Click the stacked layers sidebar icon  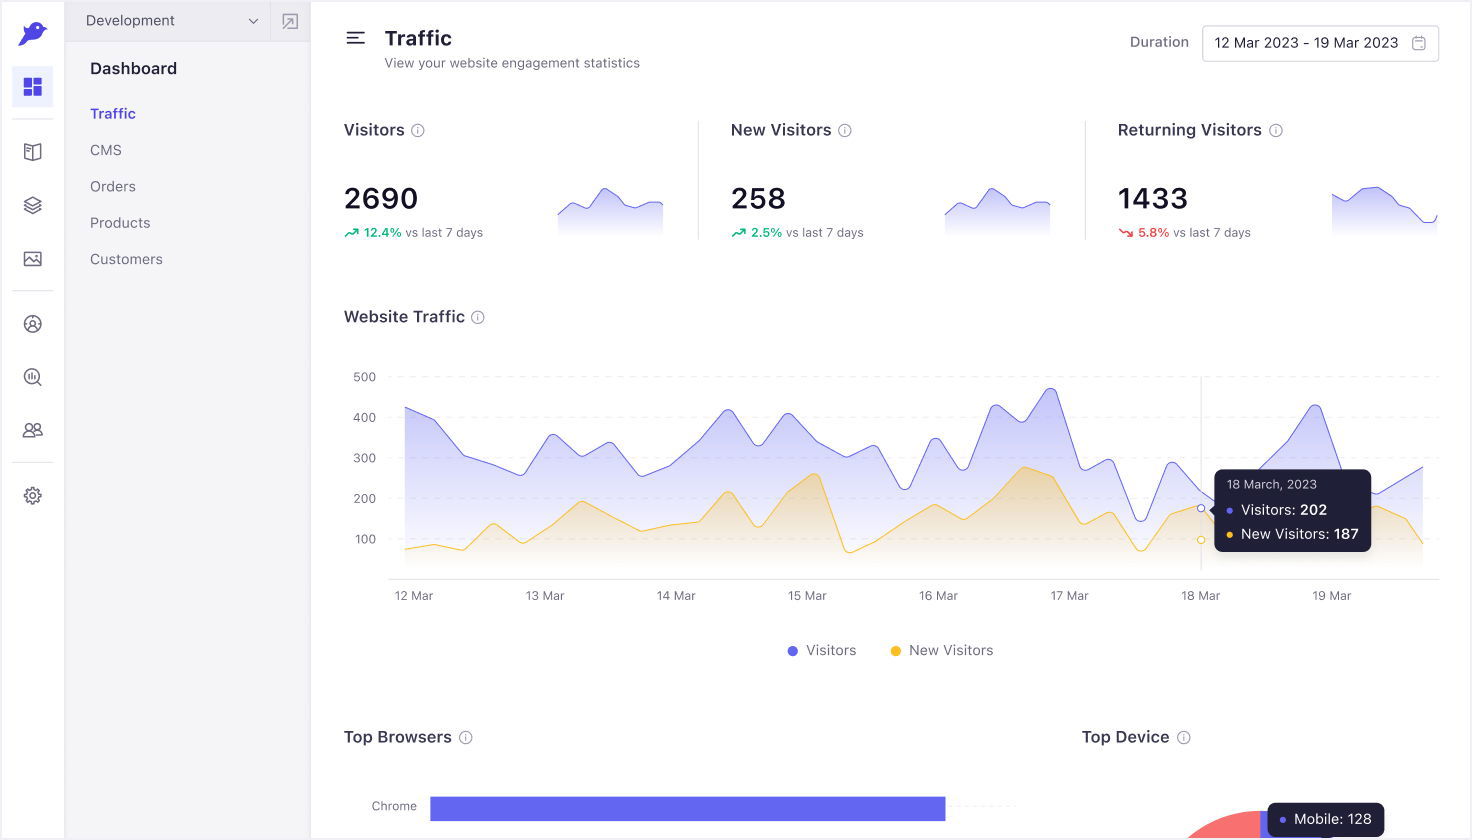(33, 205)
